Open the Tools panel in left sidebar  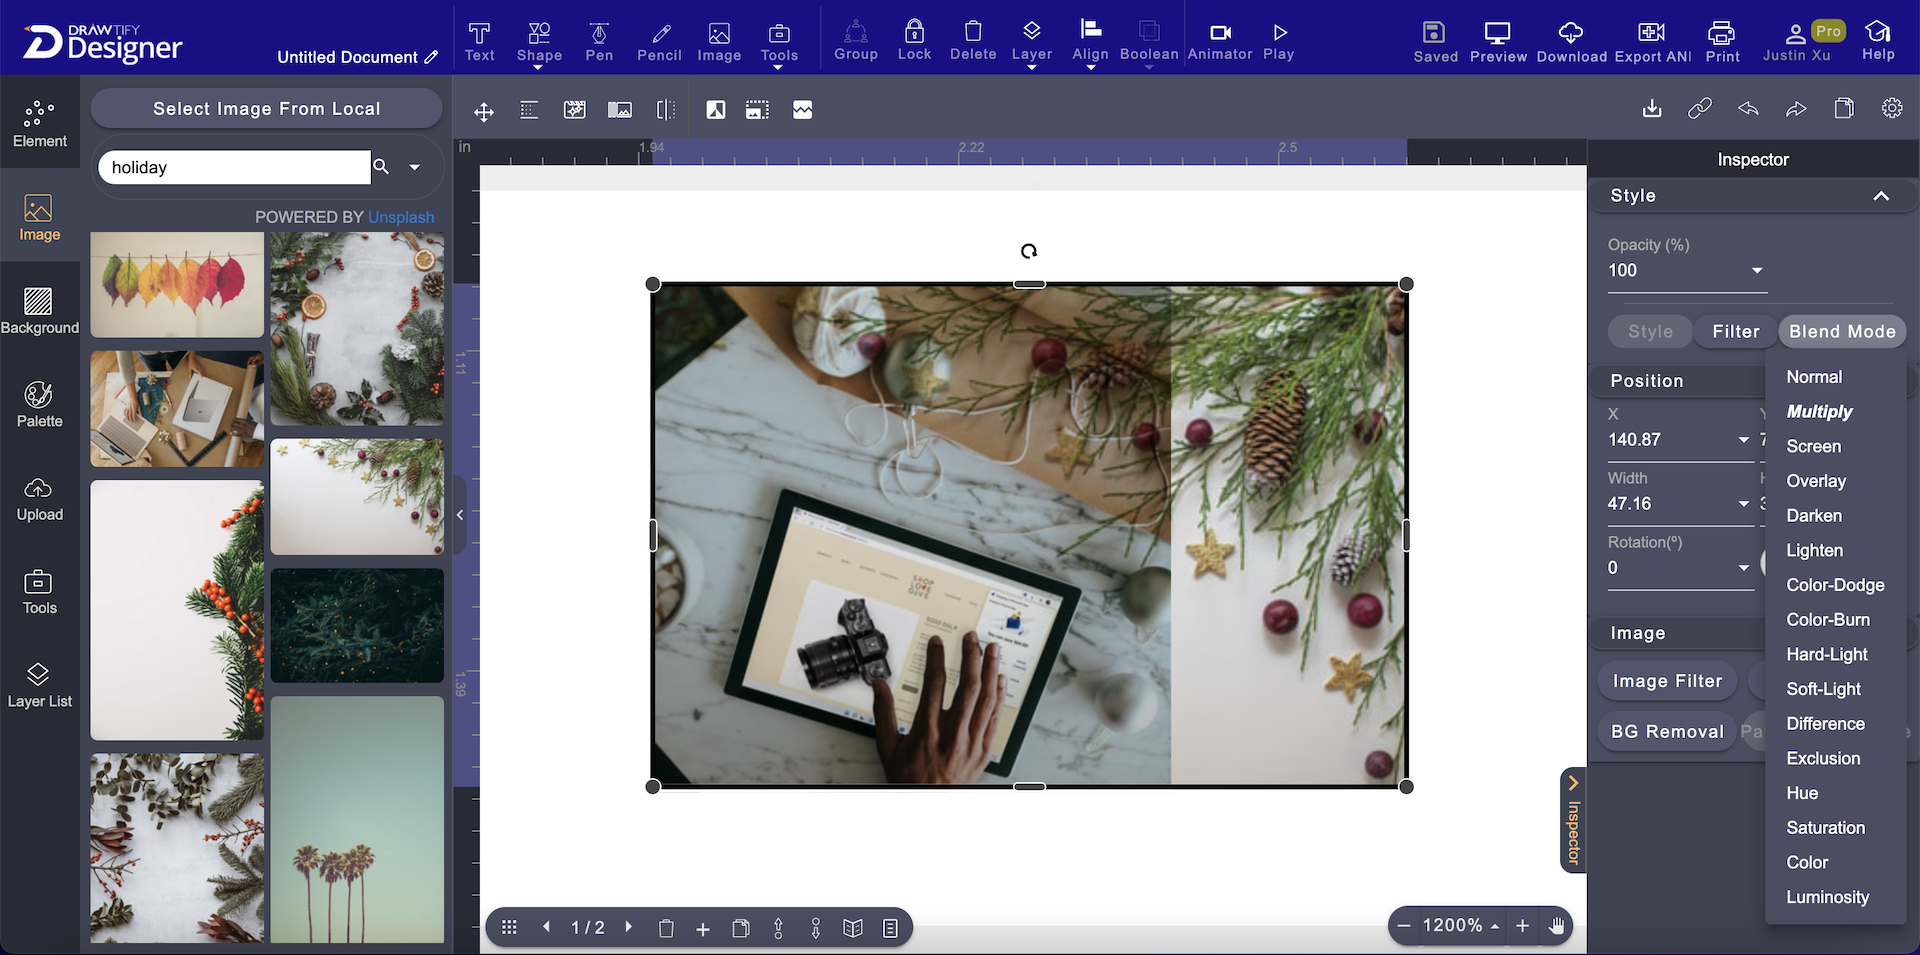coord(40,591)
